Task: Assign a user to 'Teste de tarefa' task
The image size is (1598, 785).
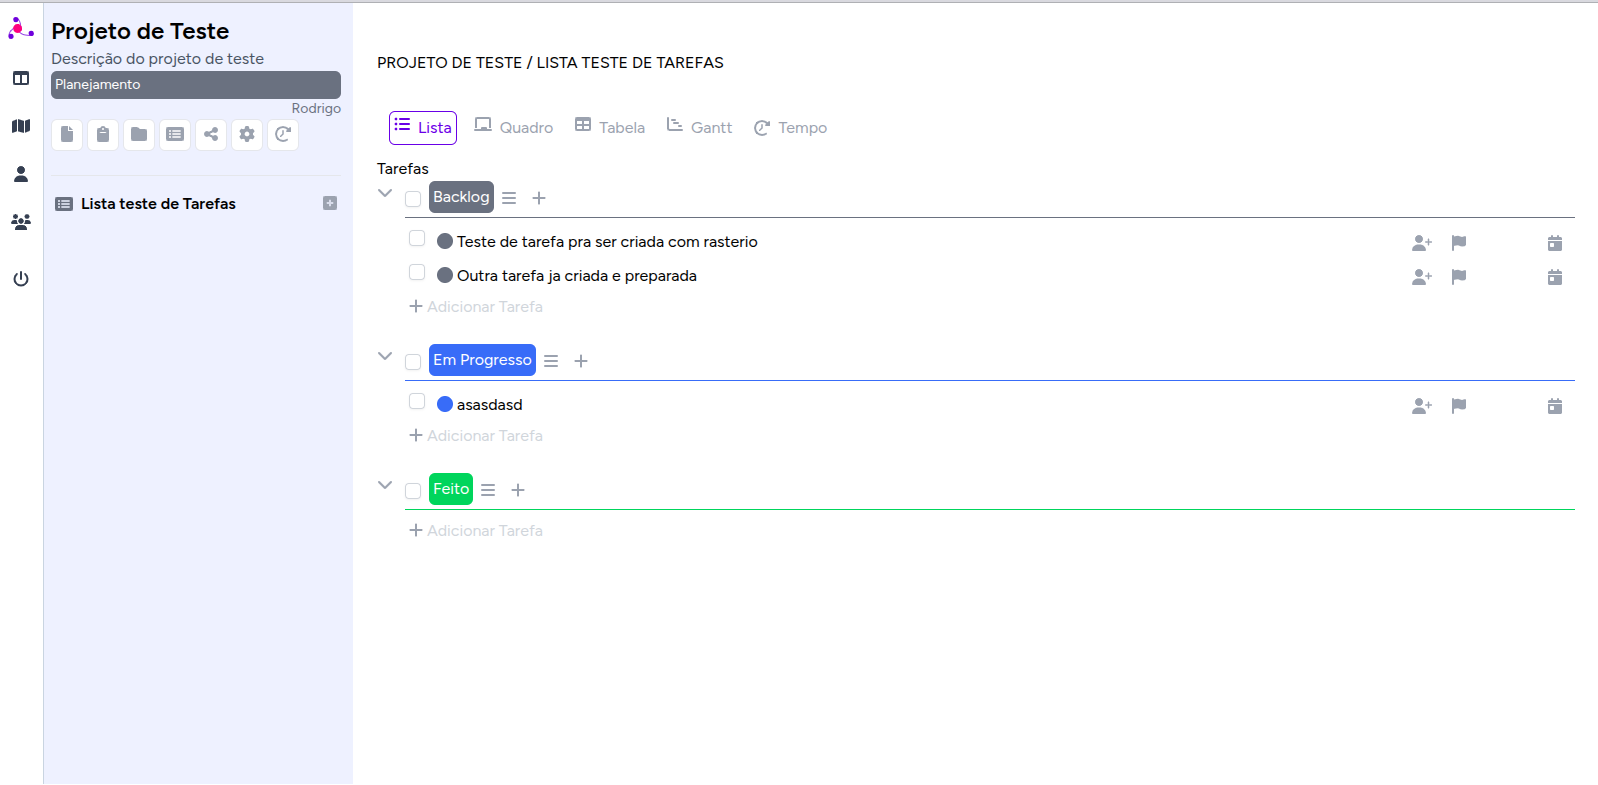Action: click(1422, 243)
